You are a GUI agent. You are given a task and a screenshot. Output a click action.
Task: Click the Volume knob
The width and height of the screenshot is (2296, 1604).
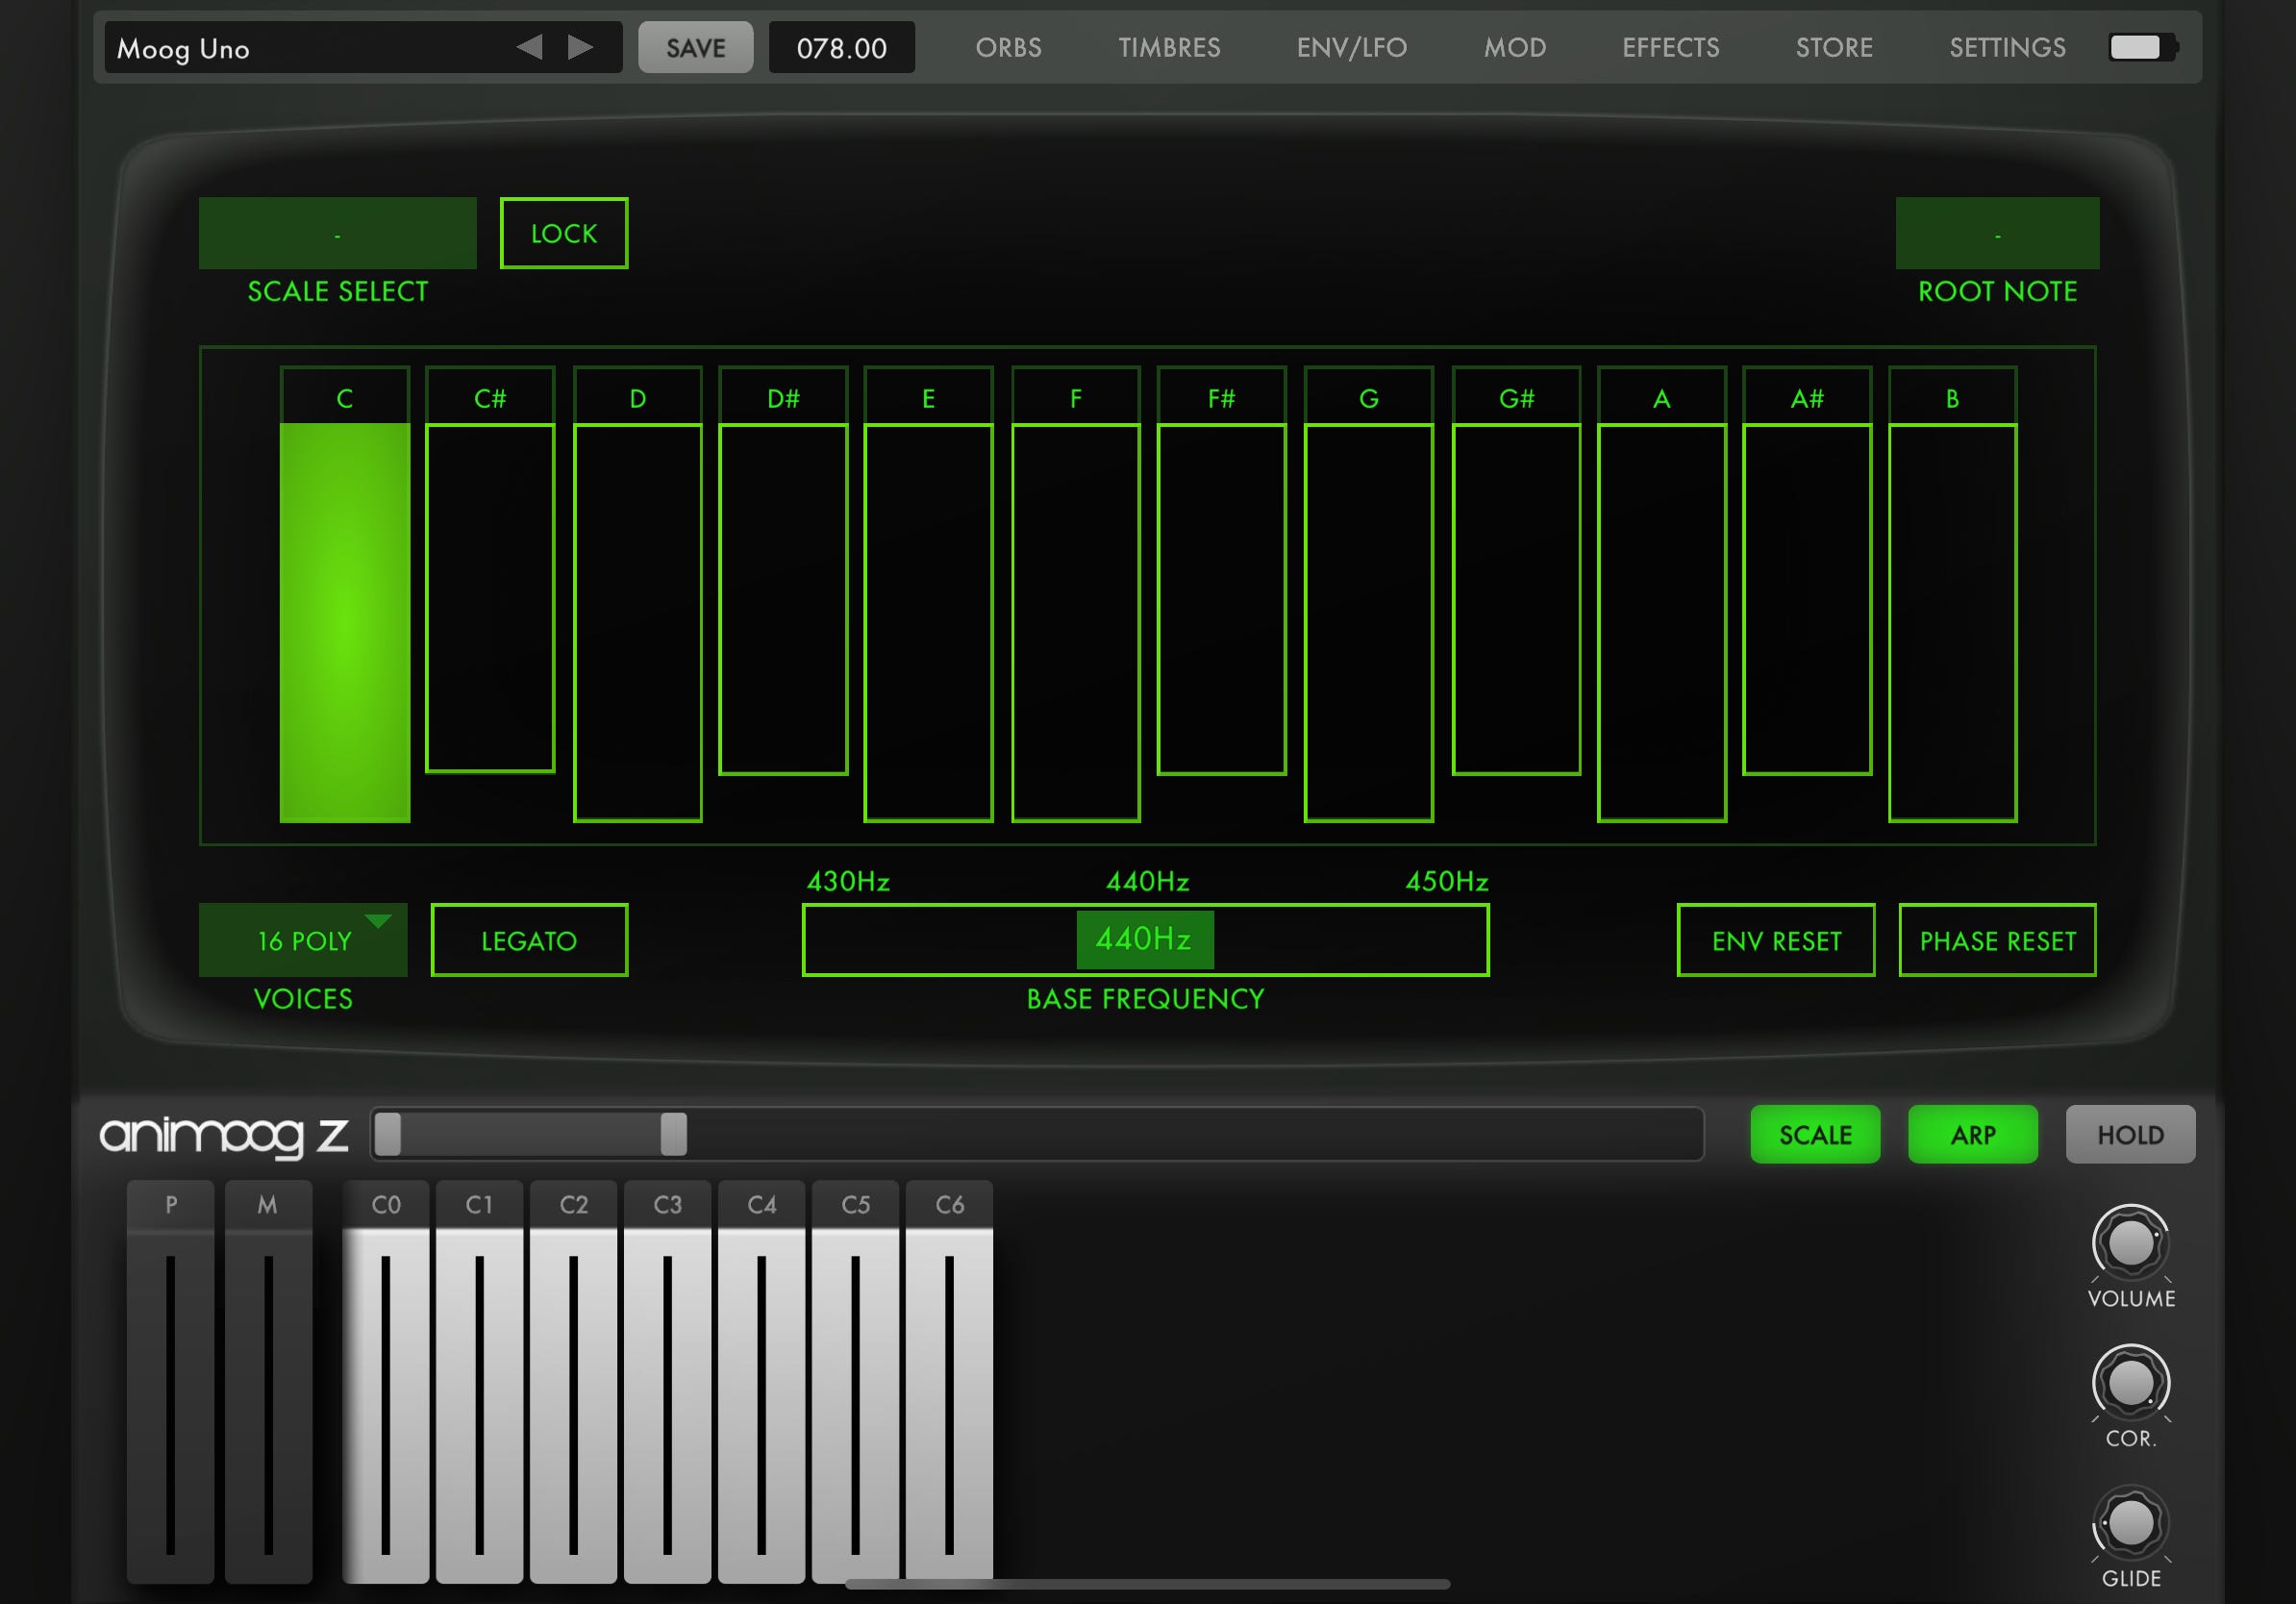[x=2130, y=1243]
